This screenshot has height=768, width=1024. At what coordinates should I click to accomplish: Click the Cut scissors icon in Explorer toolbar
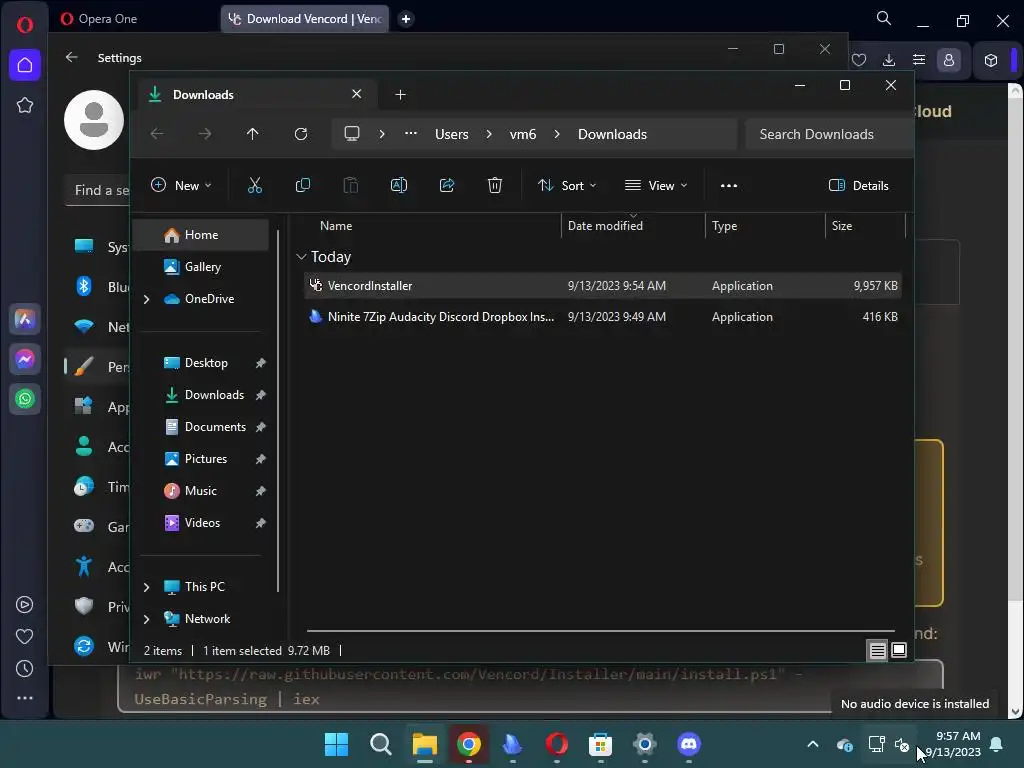[x=255, y=185]
